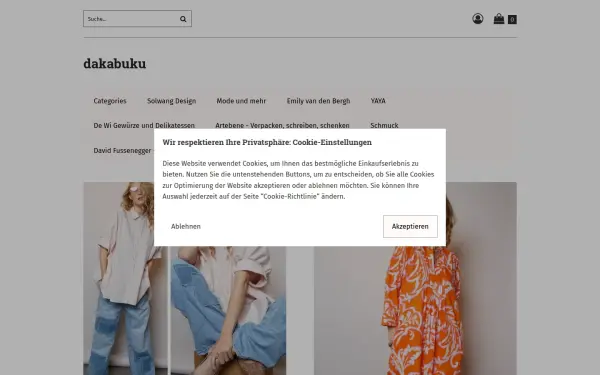
Task: Click the cookie dialog heading text
Action: point(267,142)
